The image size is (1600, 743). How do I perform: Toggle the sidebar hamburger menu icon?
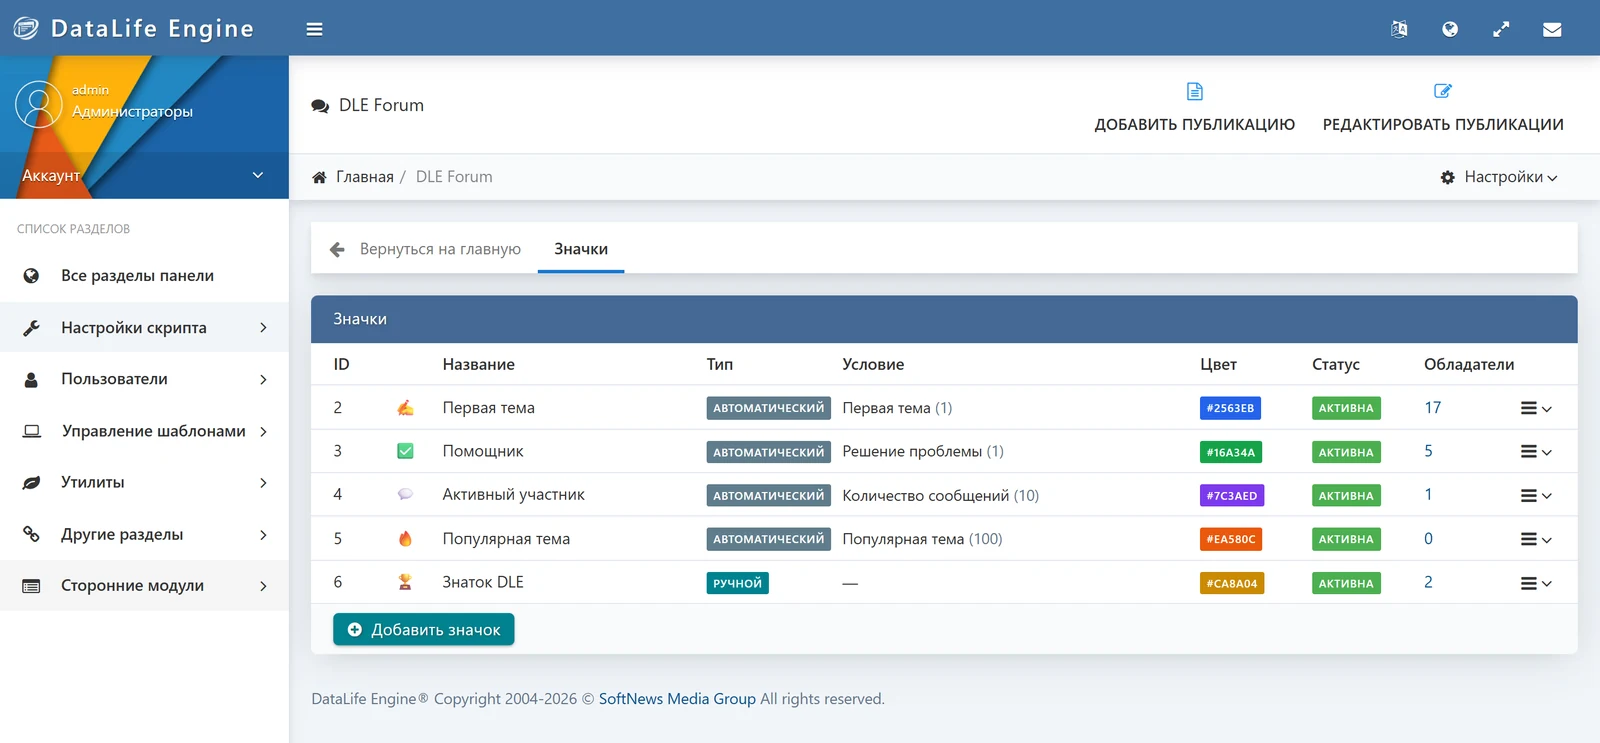click(314, 29)
